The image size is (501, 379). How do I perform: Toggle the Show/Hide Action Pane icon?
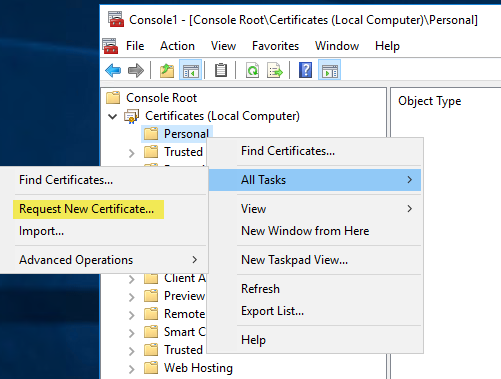point(329,71)
